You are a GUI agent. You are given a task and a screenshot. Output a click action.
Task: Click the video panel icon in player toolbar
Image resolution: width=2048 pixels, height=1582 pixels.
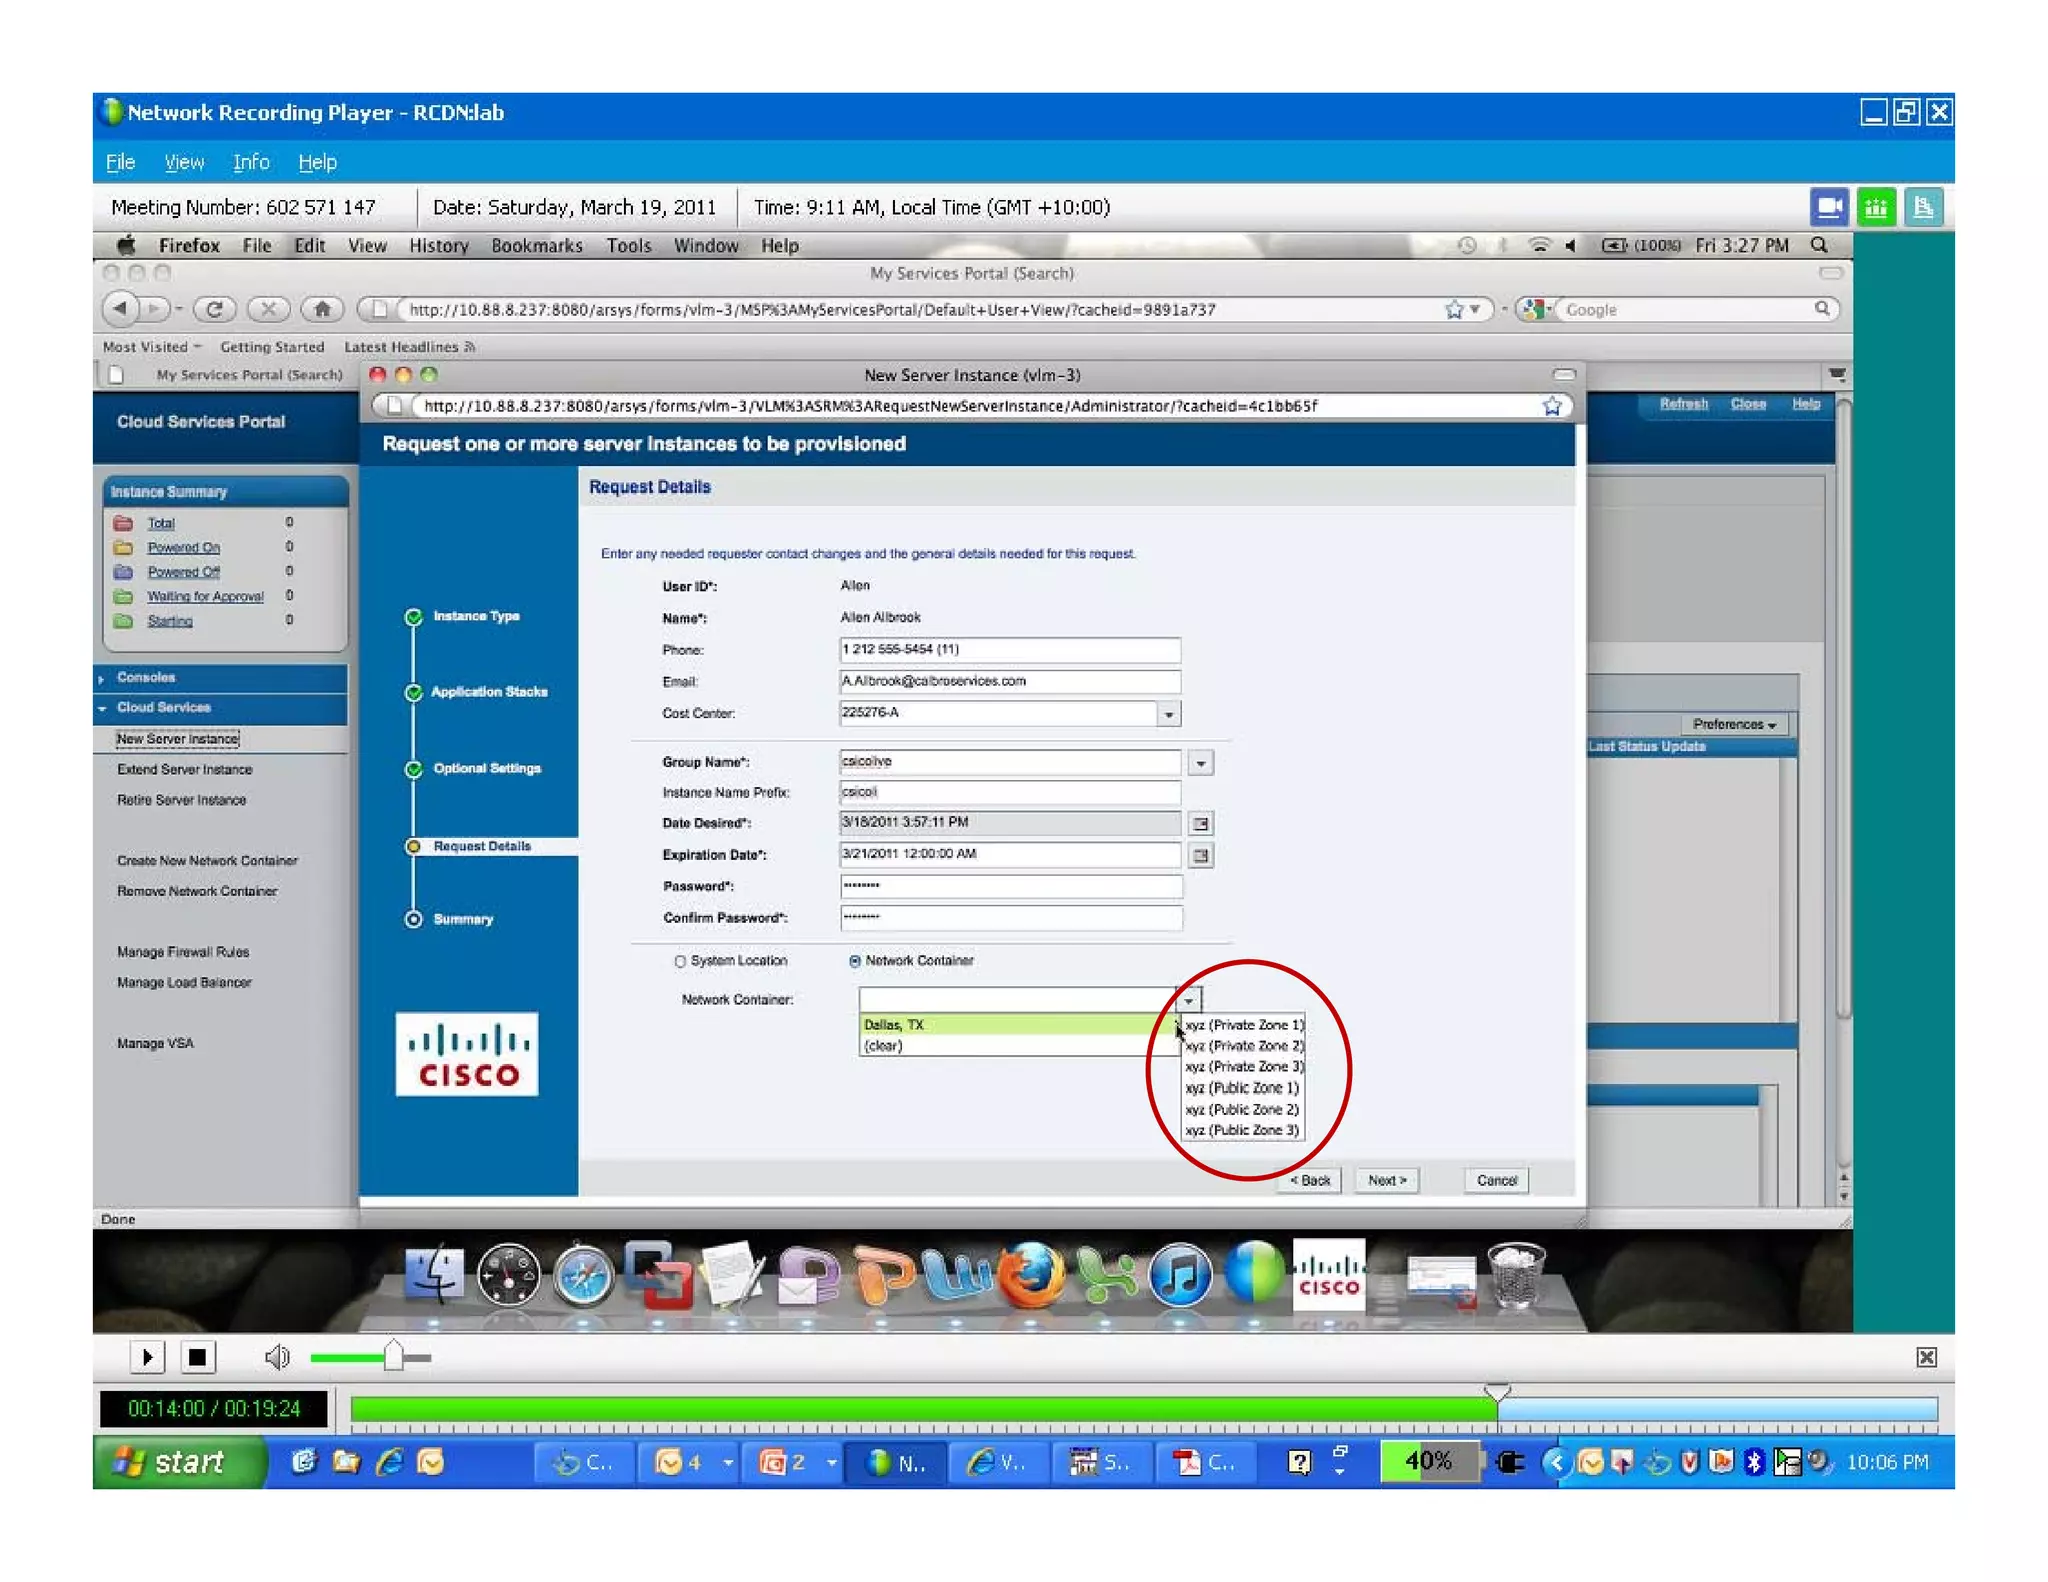coord(1829,207)
